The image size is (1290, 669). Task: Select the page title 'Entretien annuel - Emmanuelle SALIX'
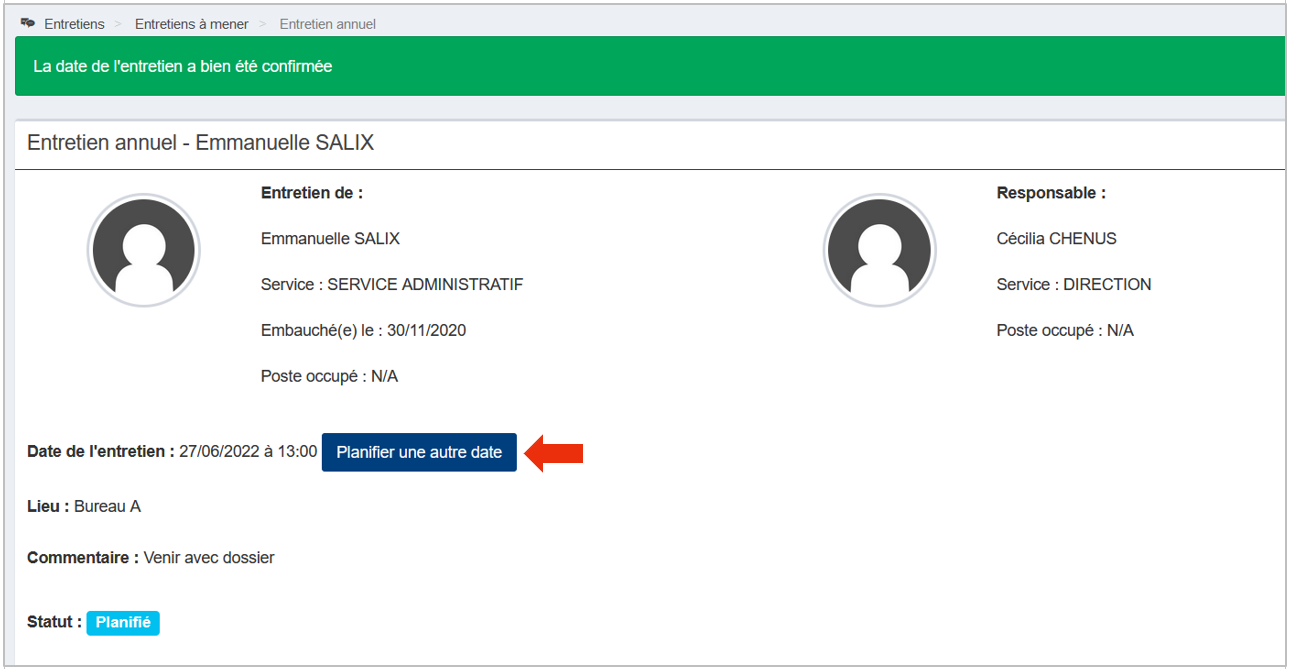201,143
